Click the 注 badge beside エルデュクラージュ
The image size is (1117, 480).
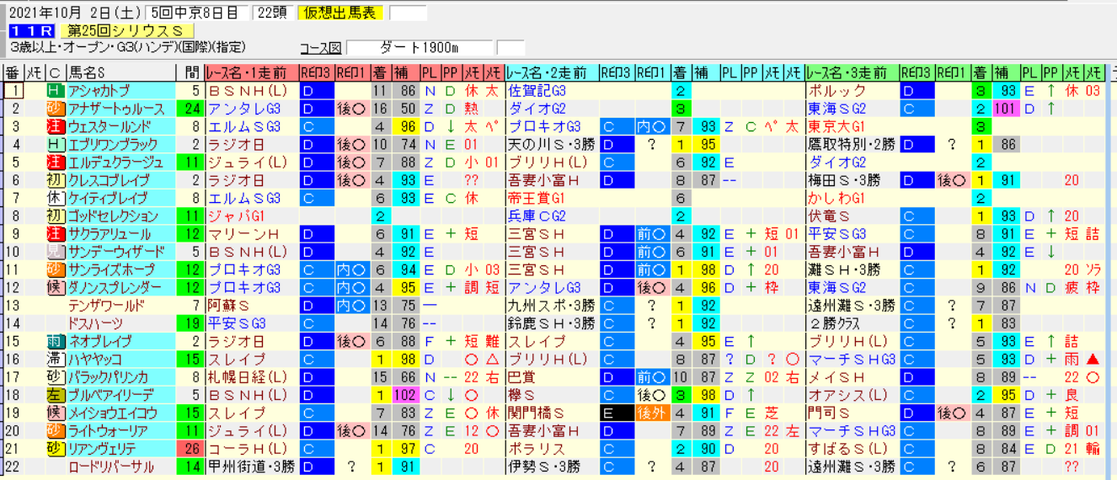[x=54, y=162]
